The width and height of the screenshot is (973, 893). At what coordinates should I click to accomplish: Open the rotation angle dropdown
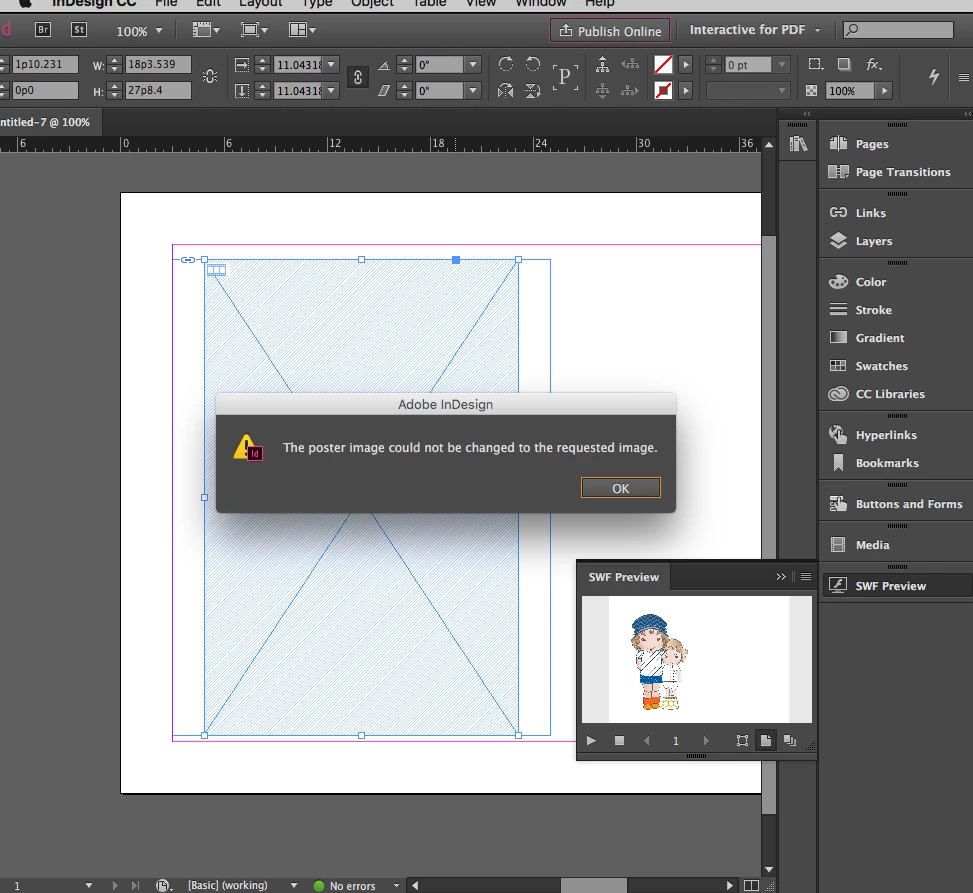pyautogui.click(x=473, y=65)
